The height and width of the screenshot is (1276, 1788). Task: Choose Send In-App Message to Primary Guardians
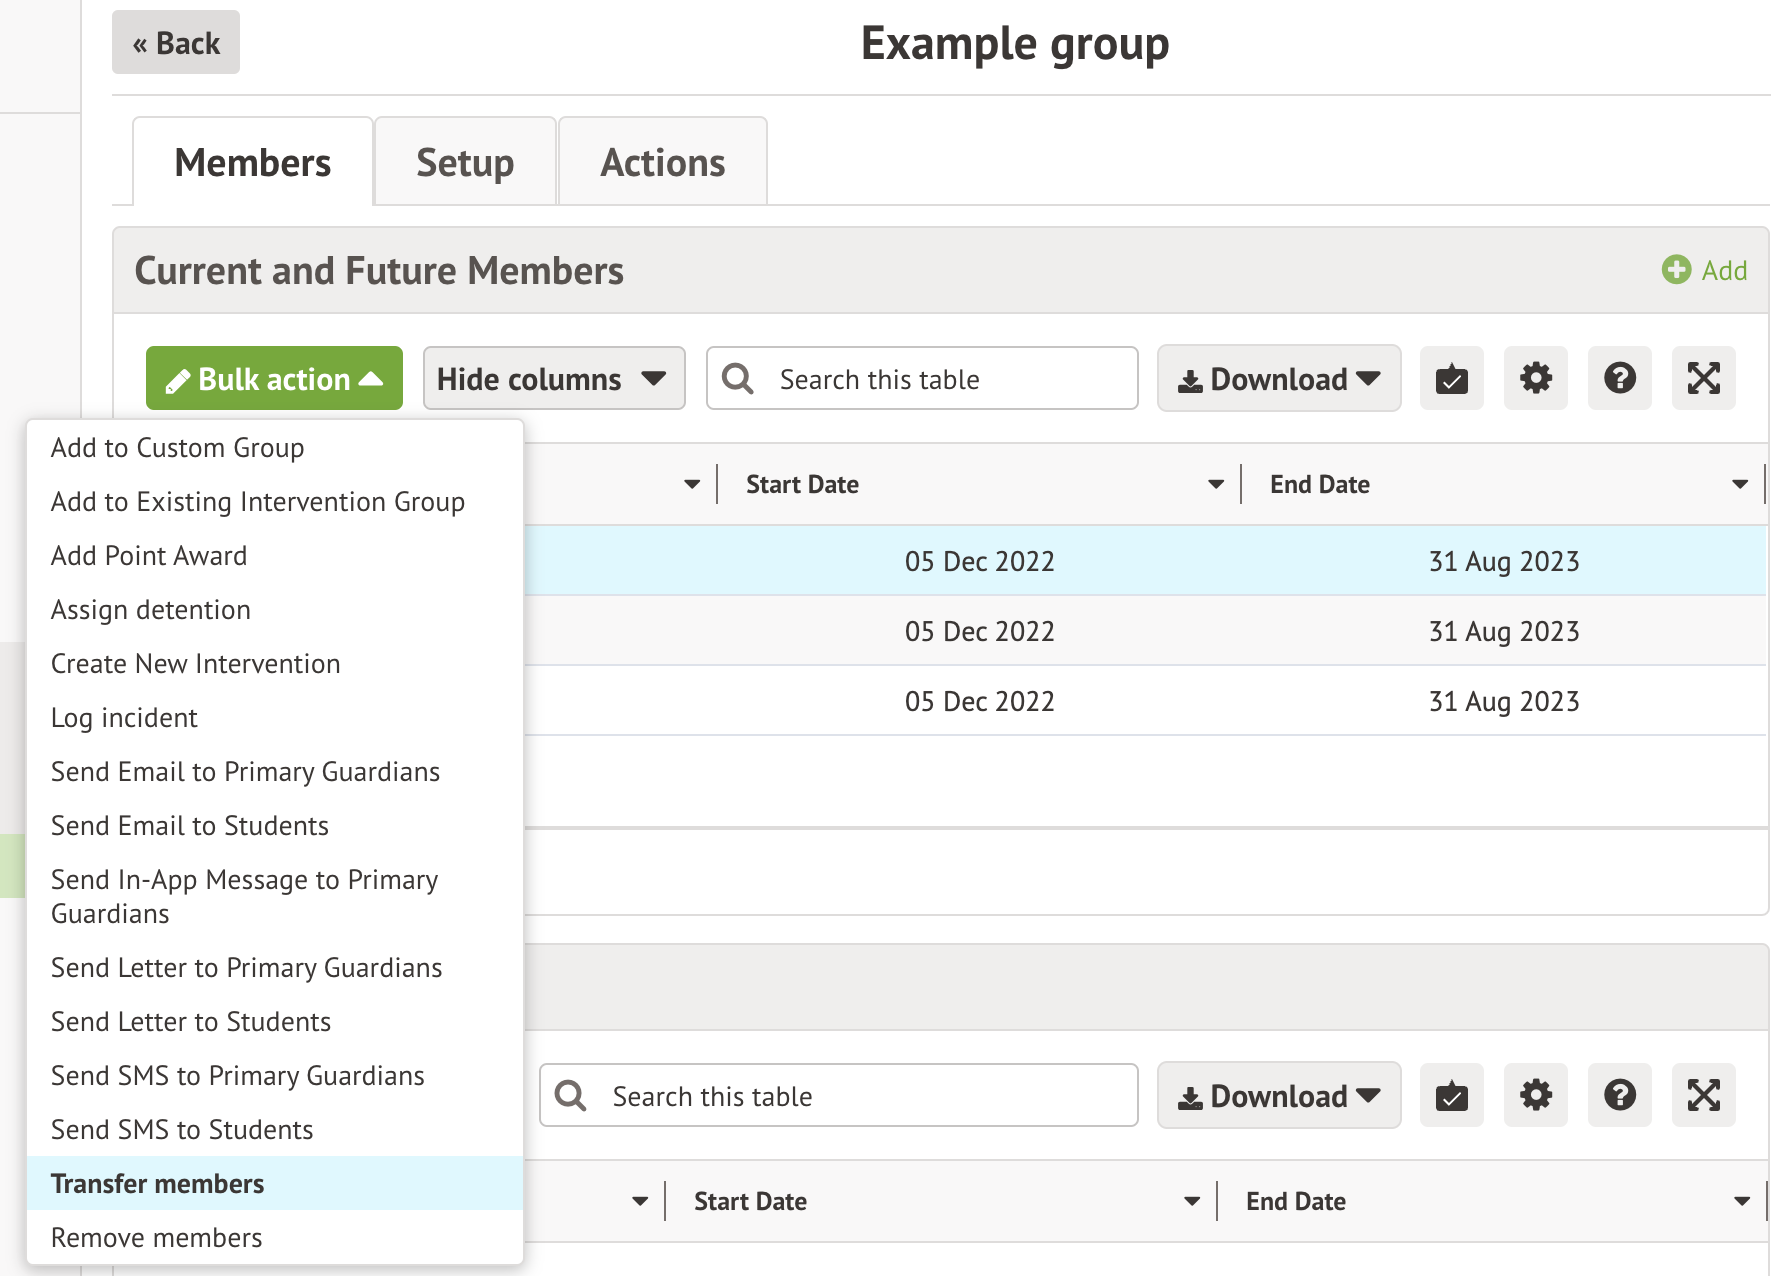coord(275,897)
